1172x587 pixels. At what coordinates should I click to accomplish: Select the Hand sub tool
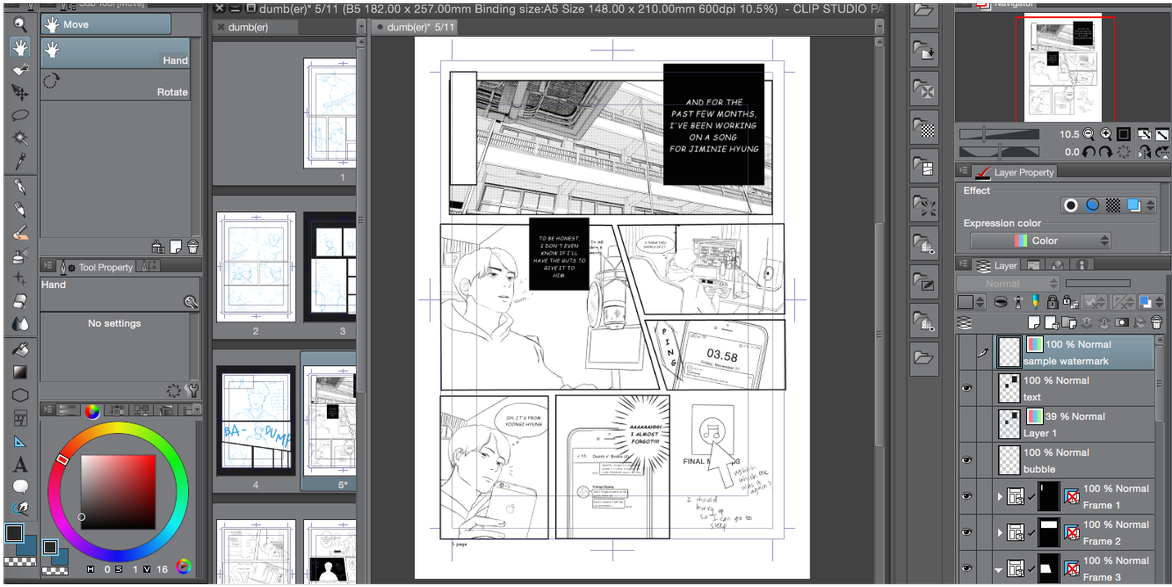click(115, 53)
